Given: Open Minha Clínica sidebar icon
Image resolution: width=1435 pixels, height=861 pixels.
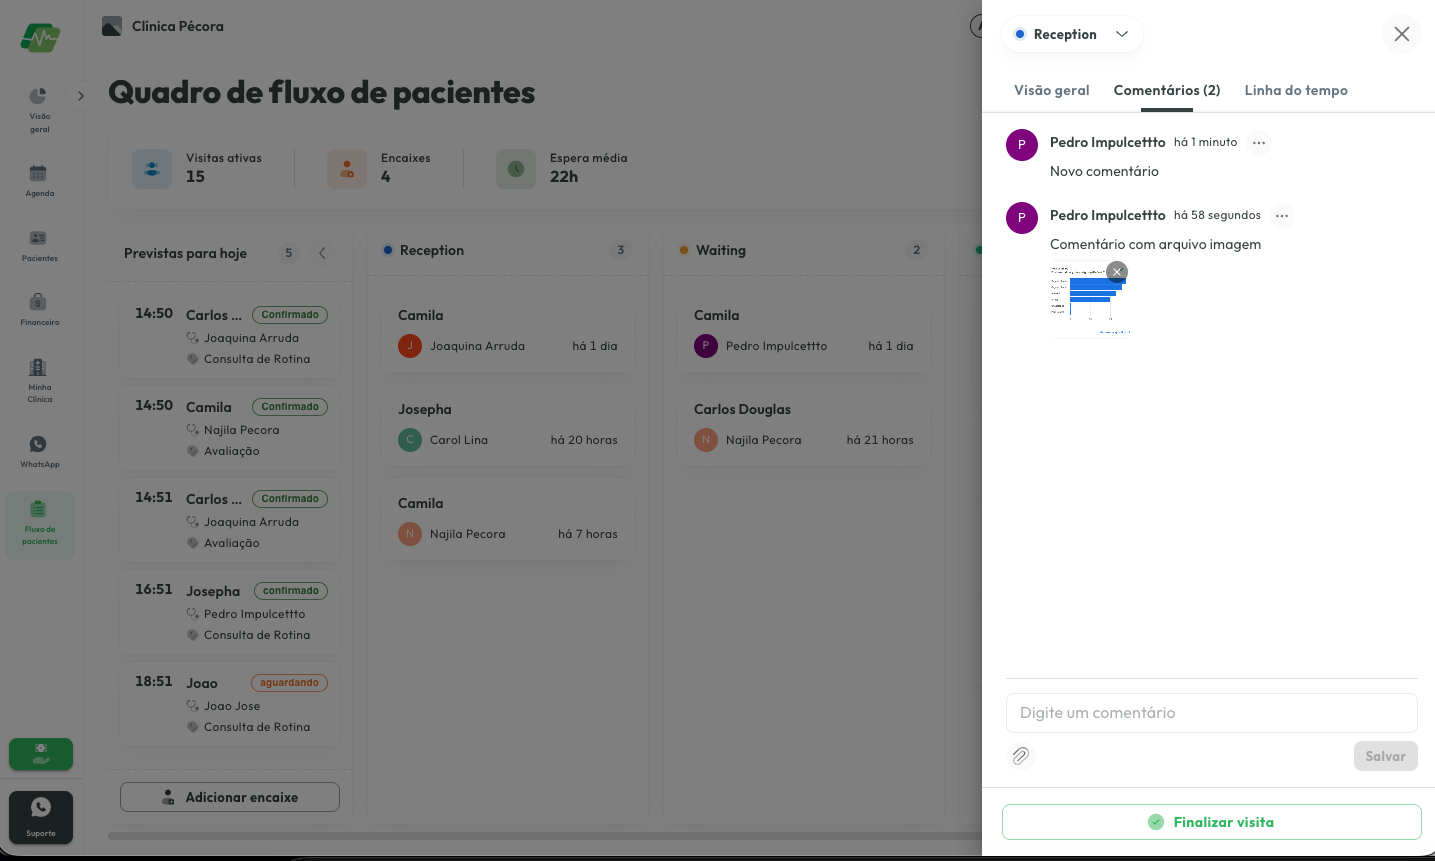Looking at the screenshot, I should click(39, 379).
